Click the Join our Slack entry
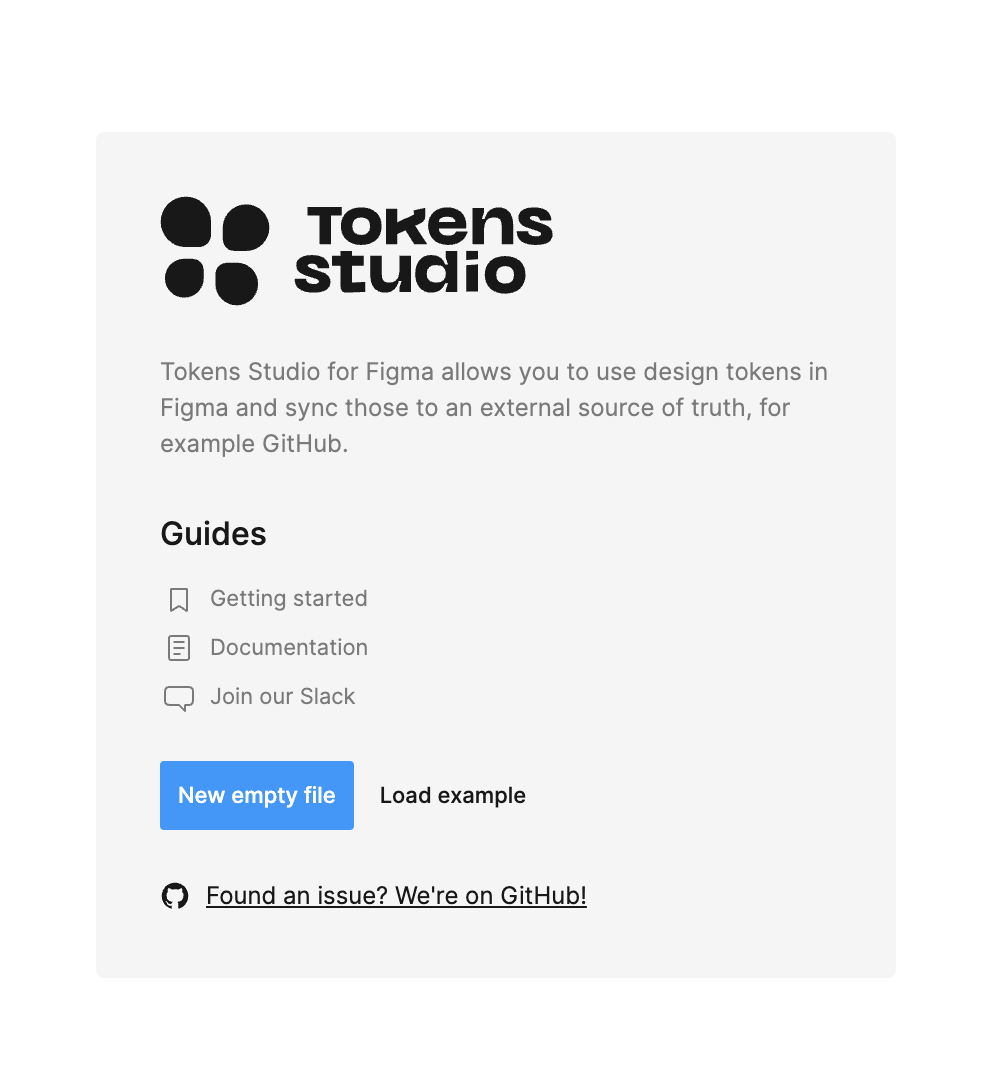The height and width of the screenshot is (1074, 996). [x=282, y=696]
